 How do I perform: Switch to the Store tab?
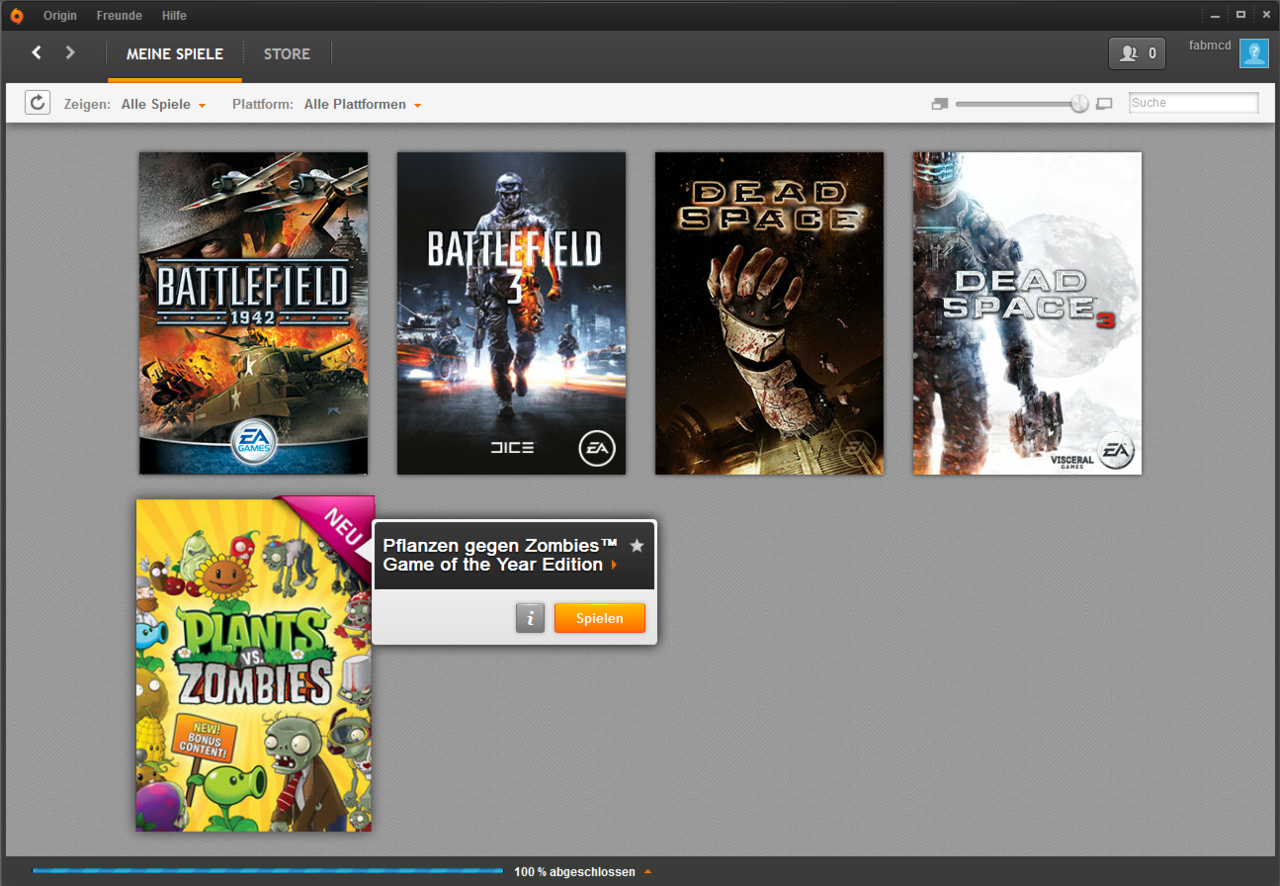click(x=287, y=54)
